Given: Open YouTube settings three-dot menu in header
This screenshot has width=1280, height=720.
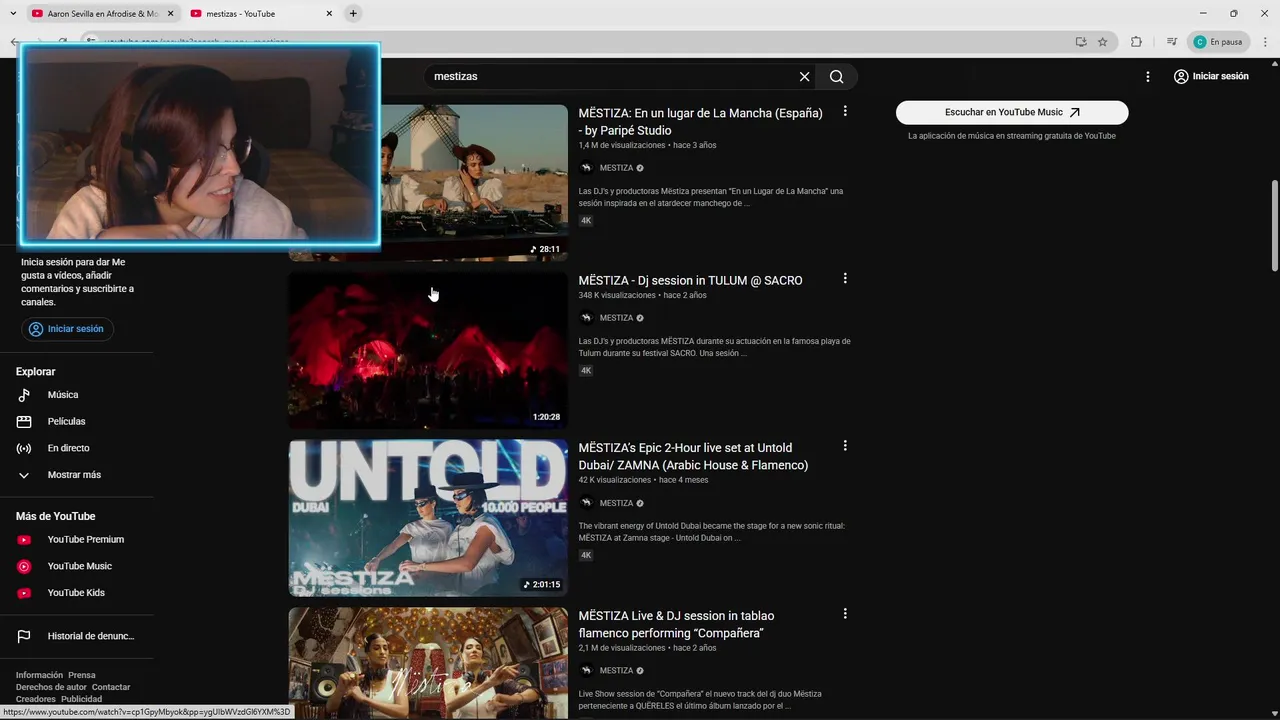Looking at the screenshot, I should coord(1148,76).
